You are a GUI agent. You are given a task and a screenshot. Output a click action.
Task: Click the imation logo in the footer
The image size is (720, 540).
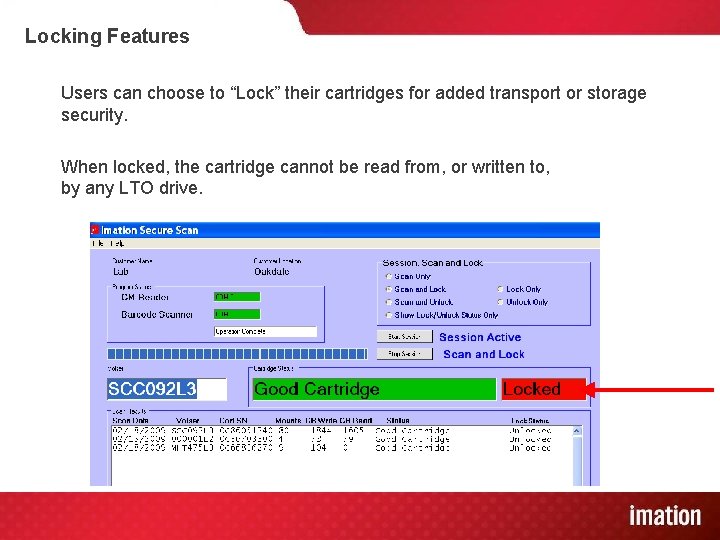click(x=665, y=516)
